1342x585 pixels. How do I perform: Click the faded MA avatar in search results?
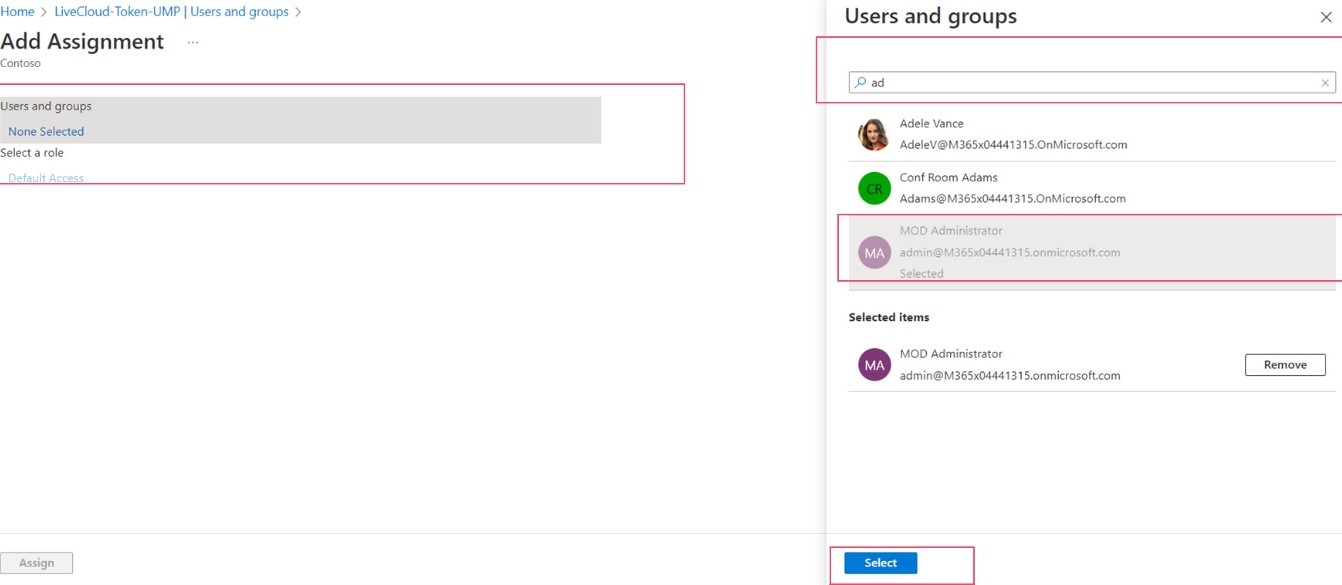click(x=874, y=252)
